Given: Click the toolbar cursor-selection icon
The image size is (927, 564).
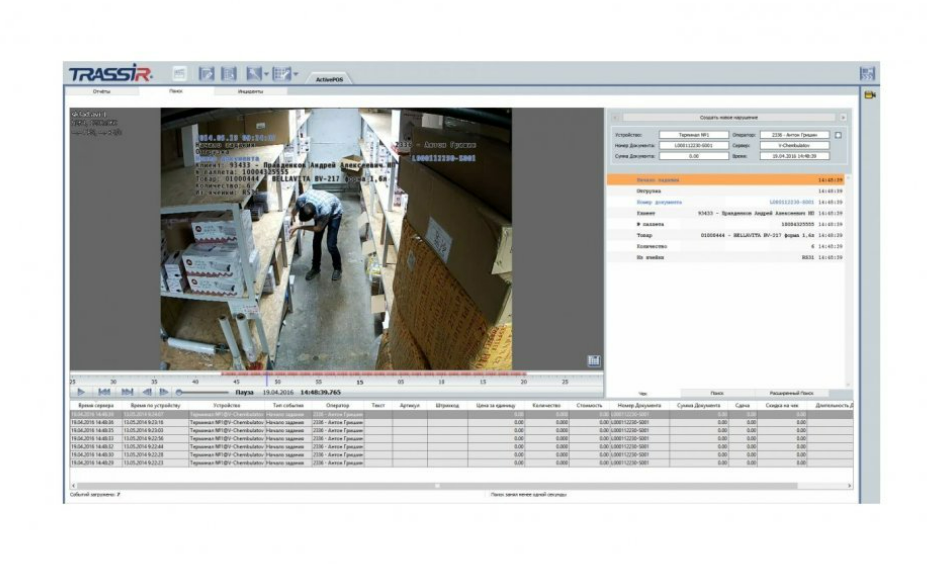Looking at the screenshot, I should tap(254, 73).
